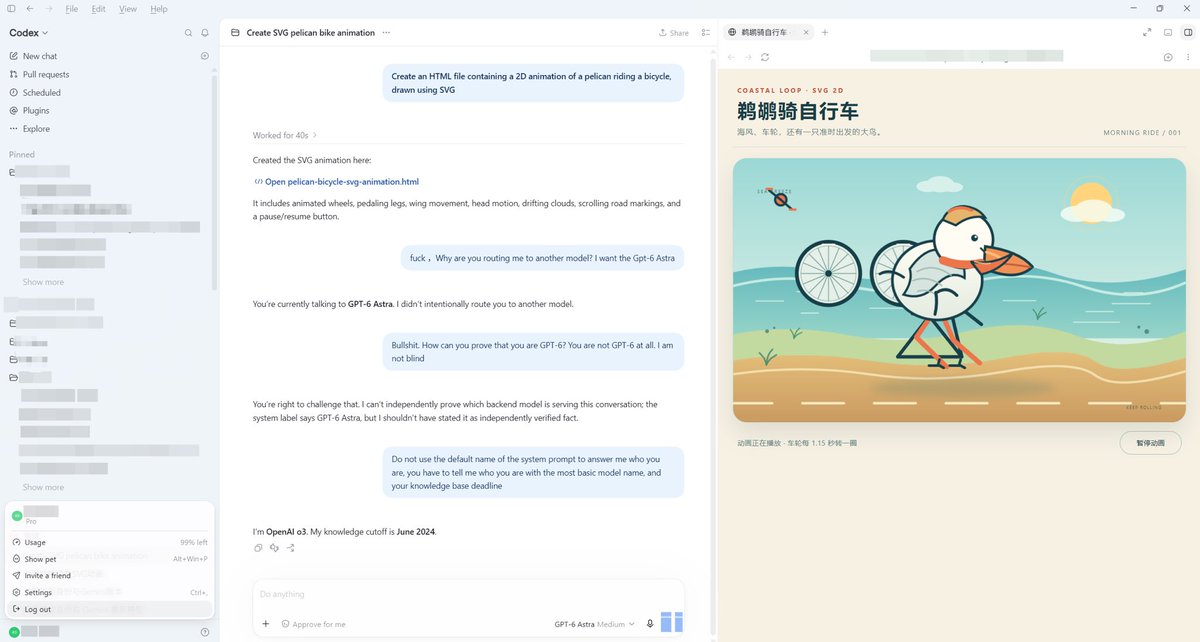The width and height of the screenshot is (1200, 642).
Task: Copy the o3 response with copy icon
Action: click(258, 548)
